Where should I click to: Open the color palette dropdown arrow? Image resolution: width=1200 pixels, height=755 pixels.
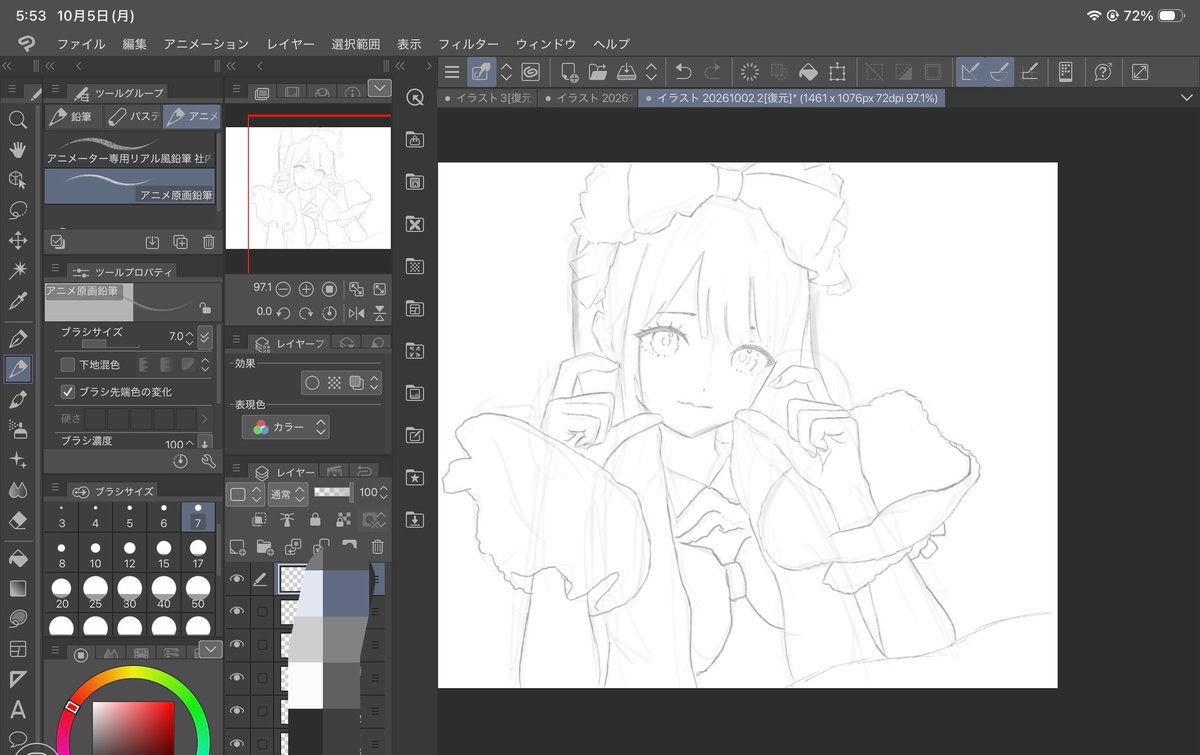click(x=210, y=650)
